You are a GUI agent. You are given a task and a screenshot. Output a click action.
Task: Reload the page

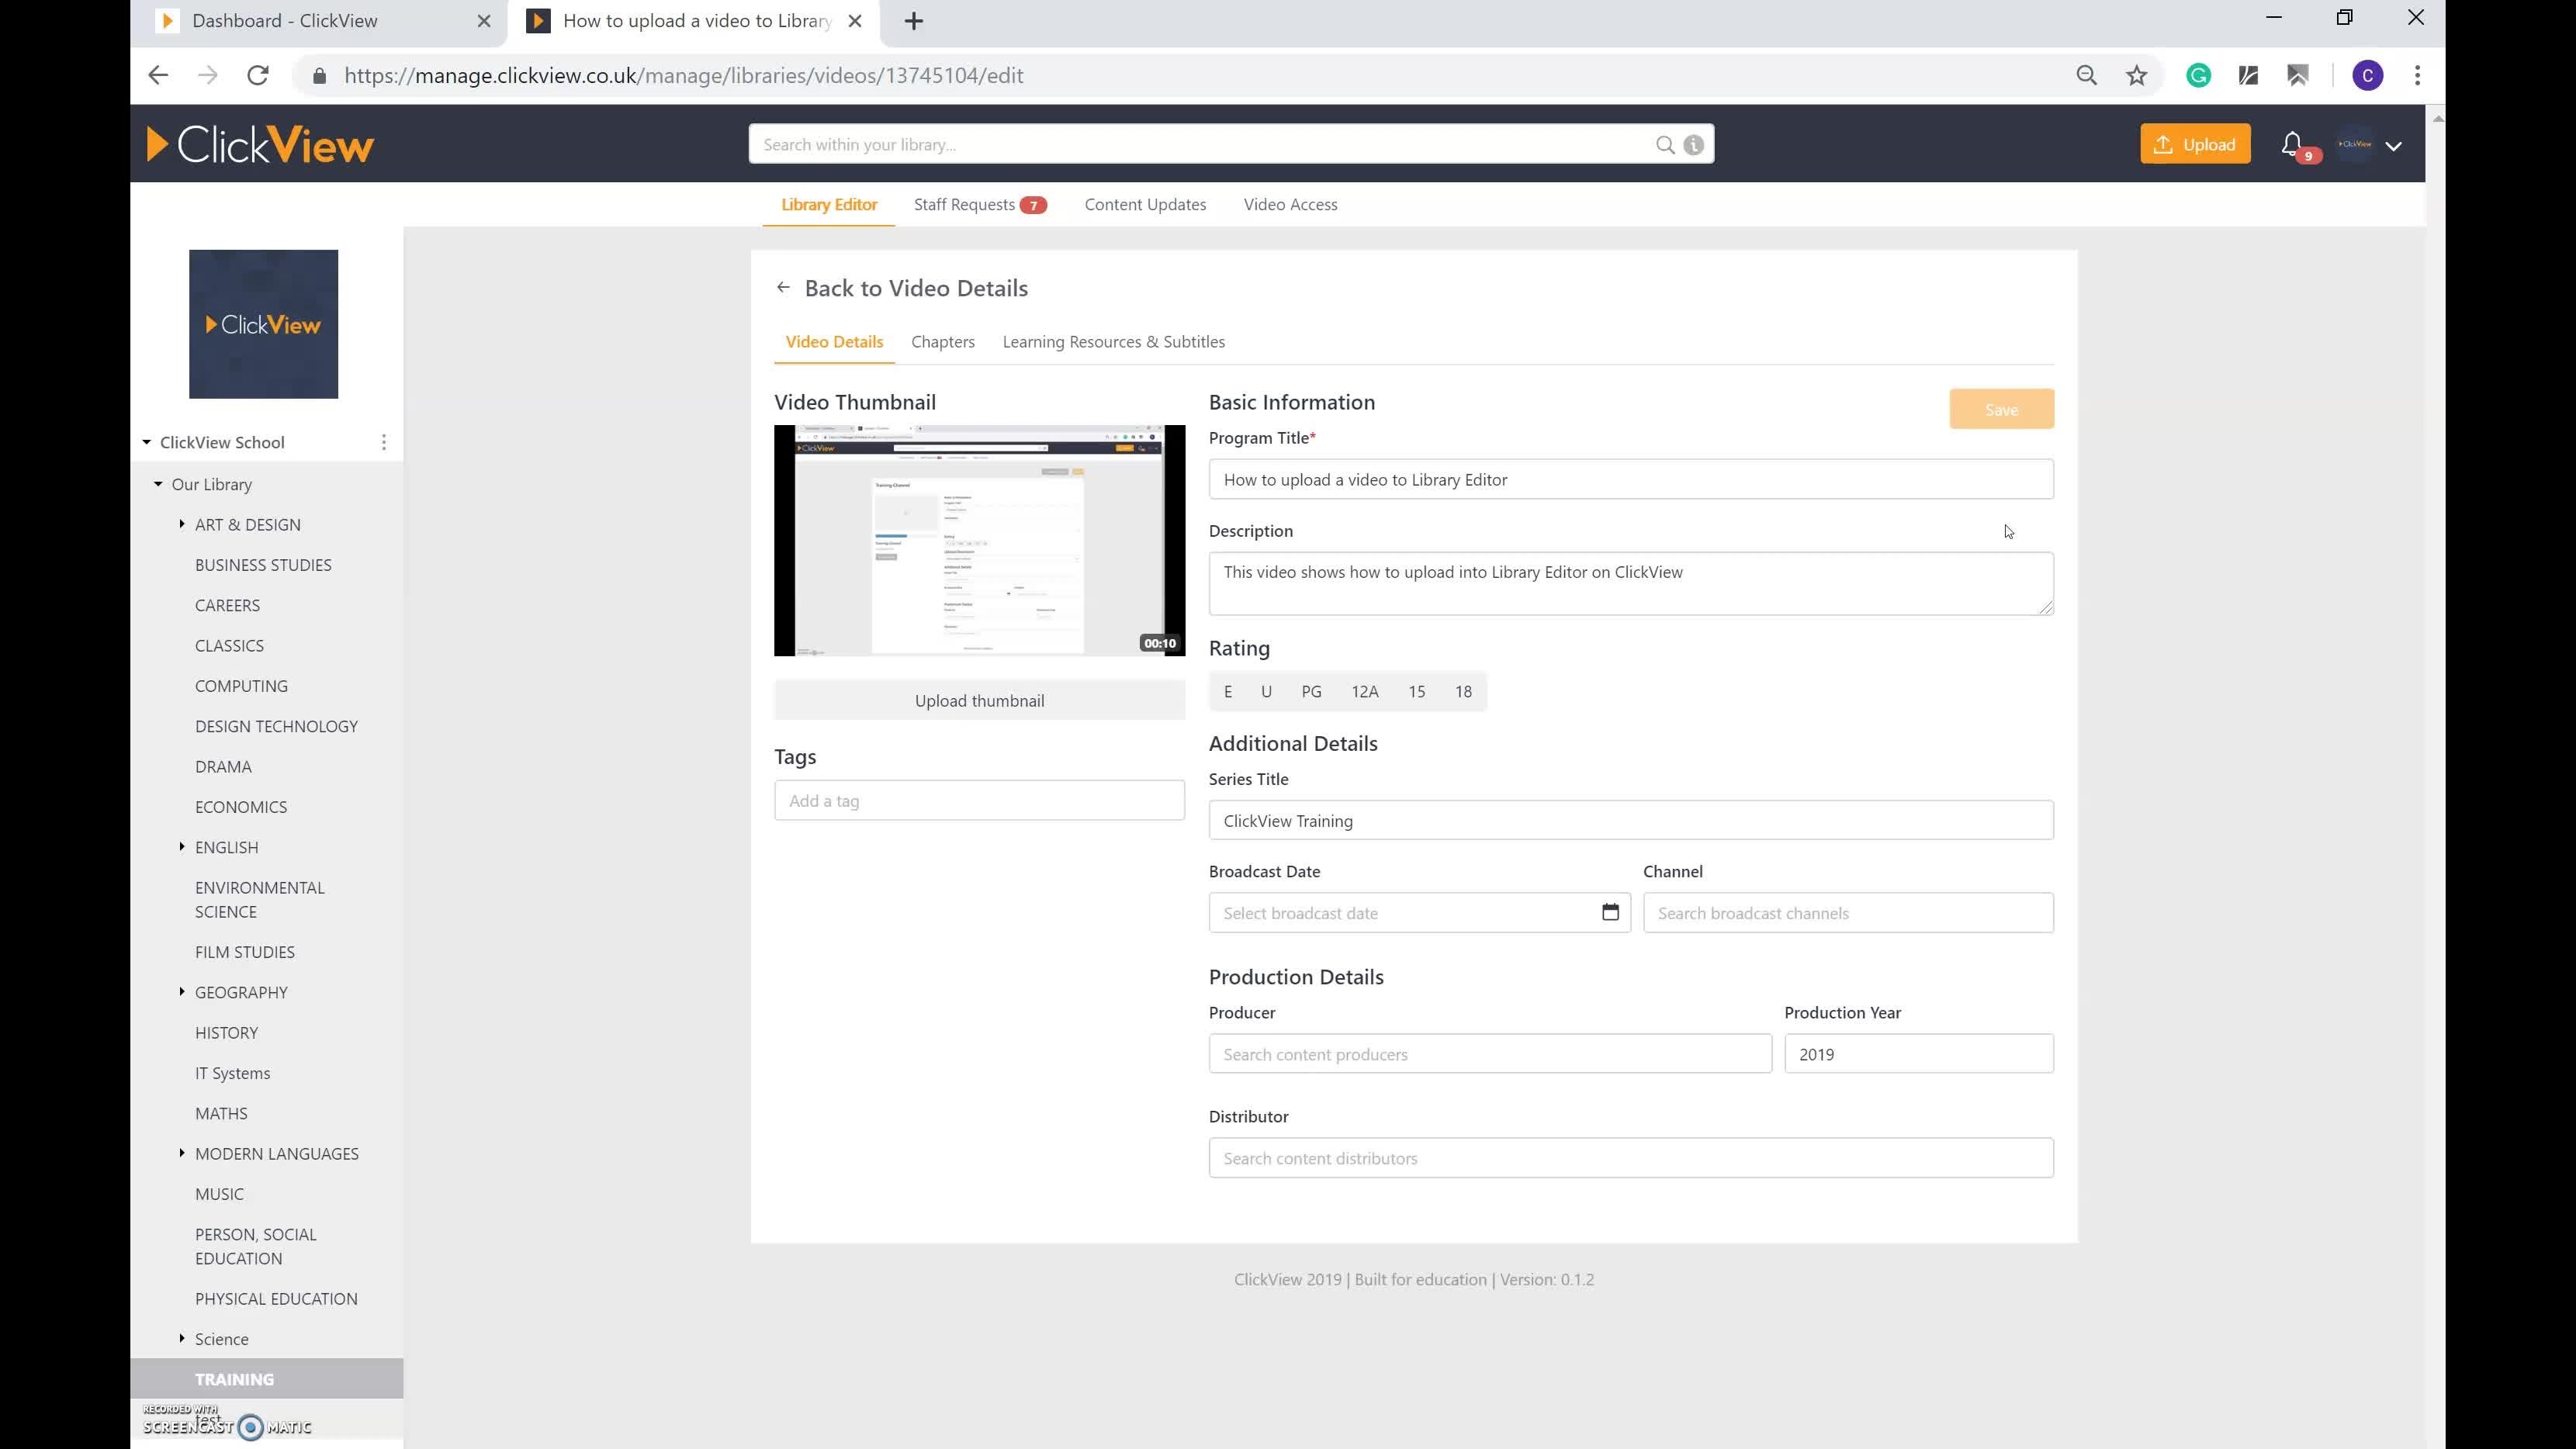pyautogui.click(x=258, y=76)
